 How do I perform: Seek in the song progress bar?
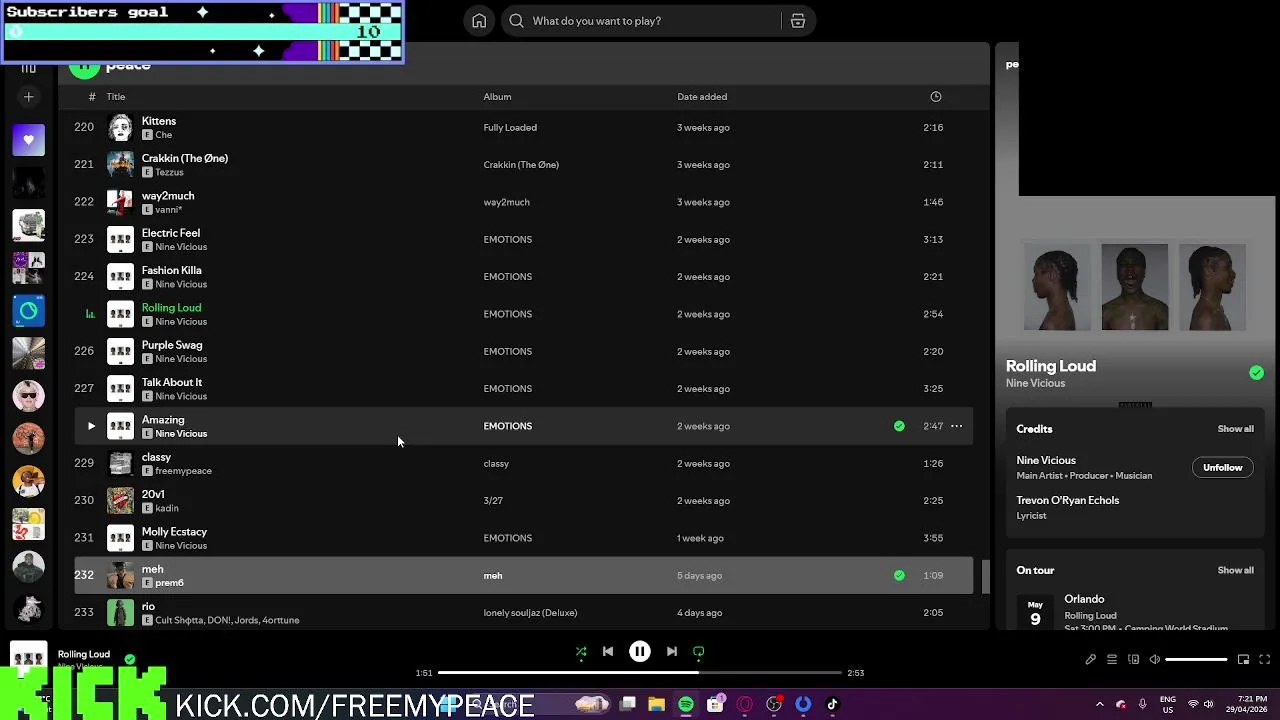point(640,673)
